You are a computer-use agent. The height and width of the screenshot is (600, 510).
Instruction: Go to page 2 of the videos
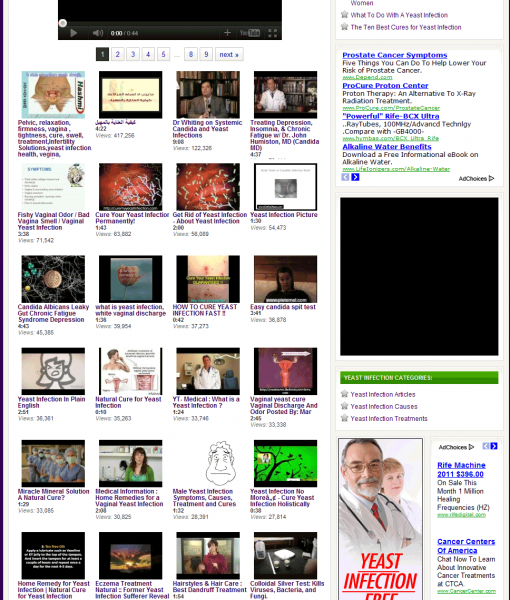click(x=117, y=54)
